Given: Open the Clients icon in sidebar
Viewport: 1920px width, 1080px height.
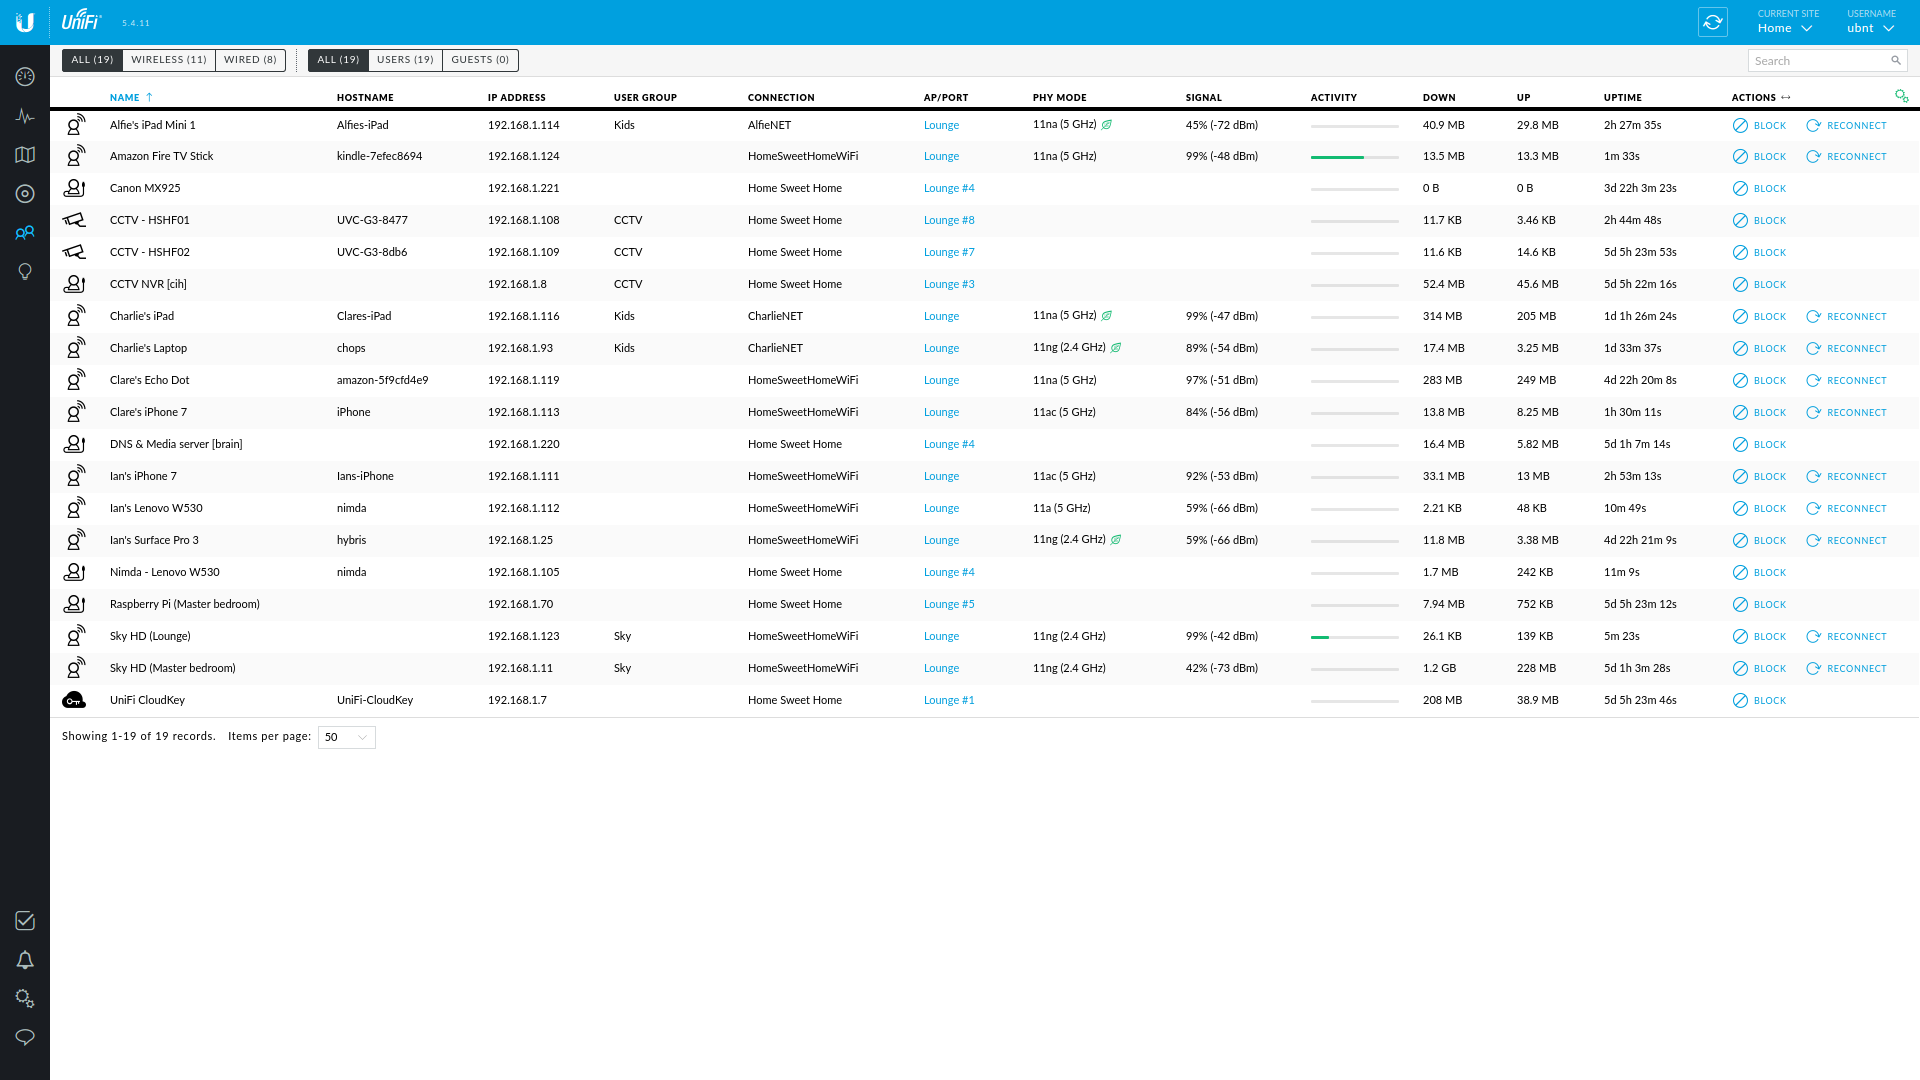Looking at the screenshot, I should [25, 233].
